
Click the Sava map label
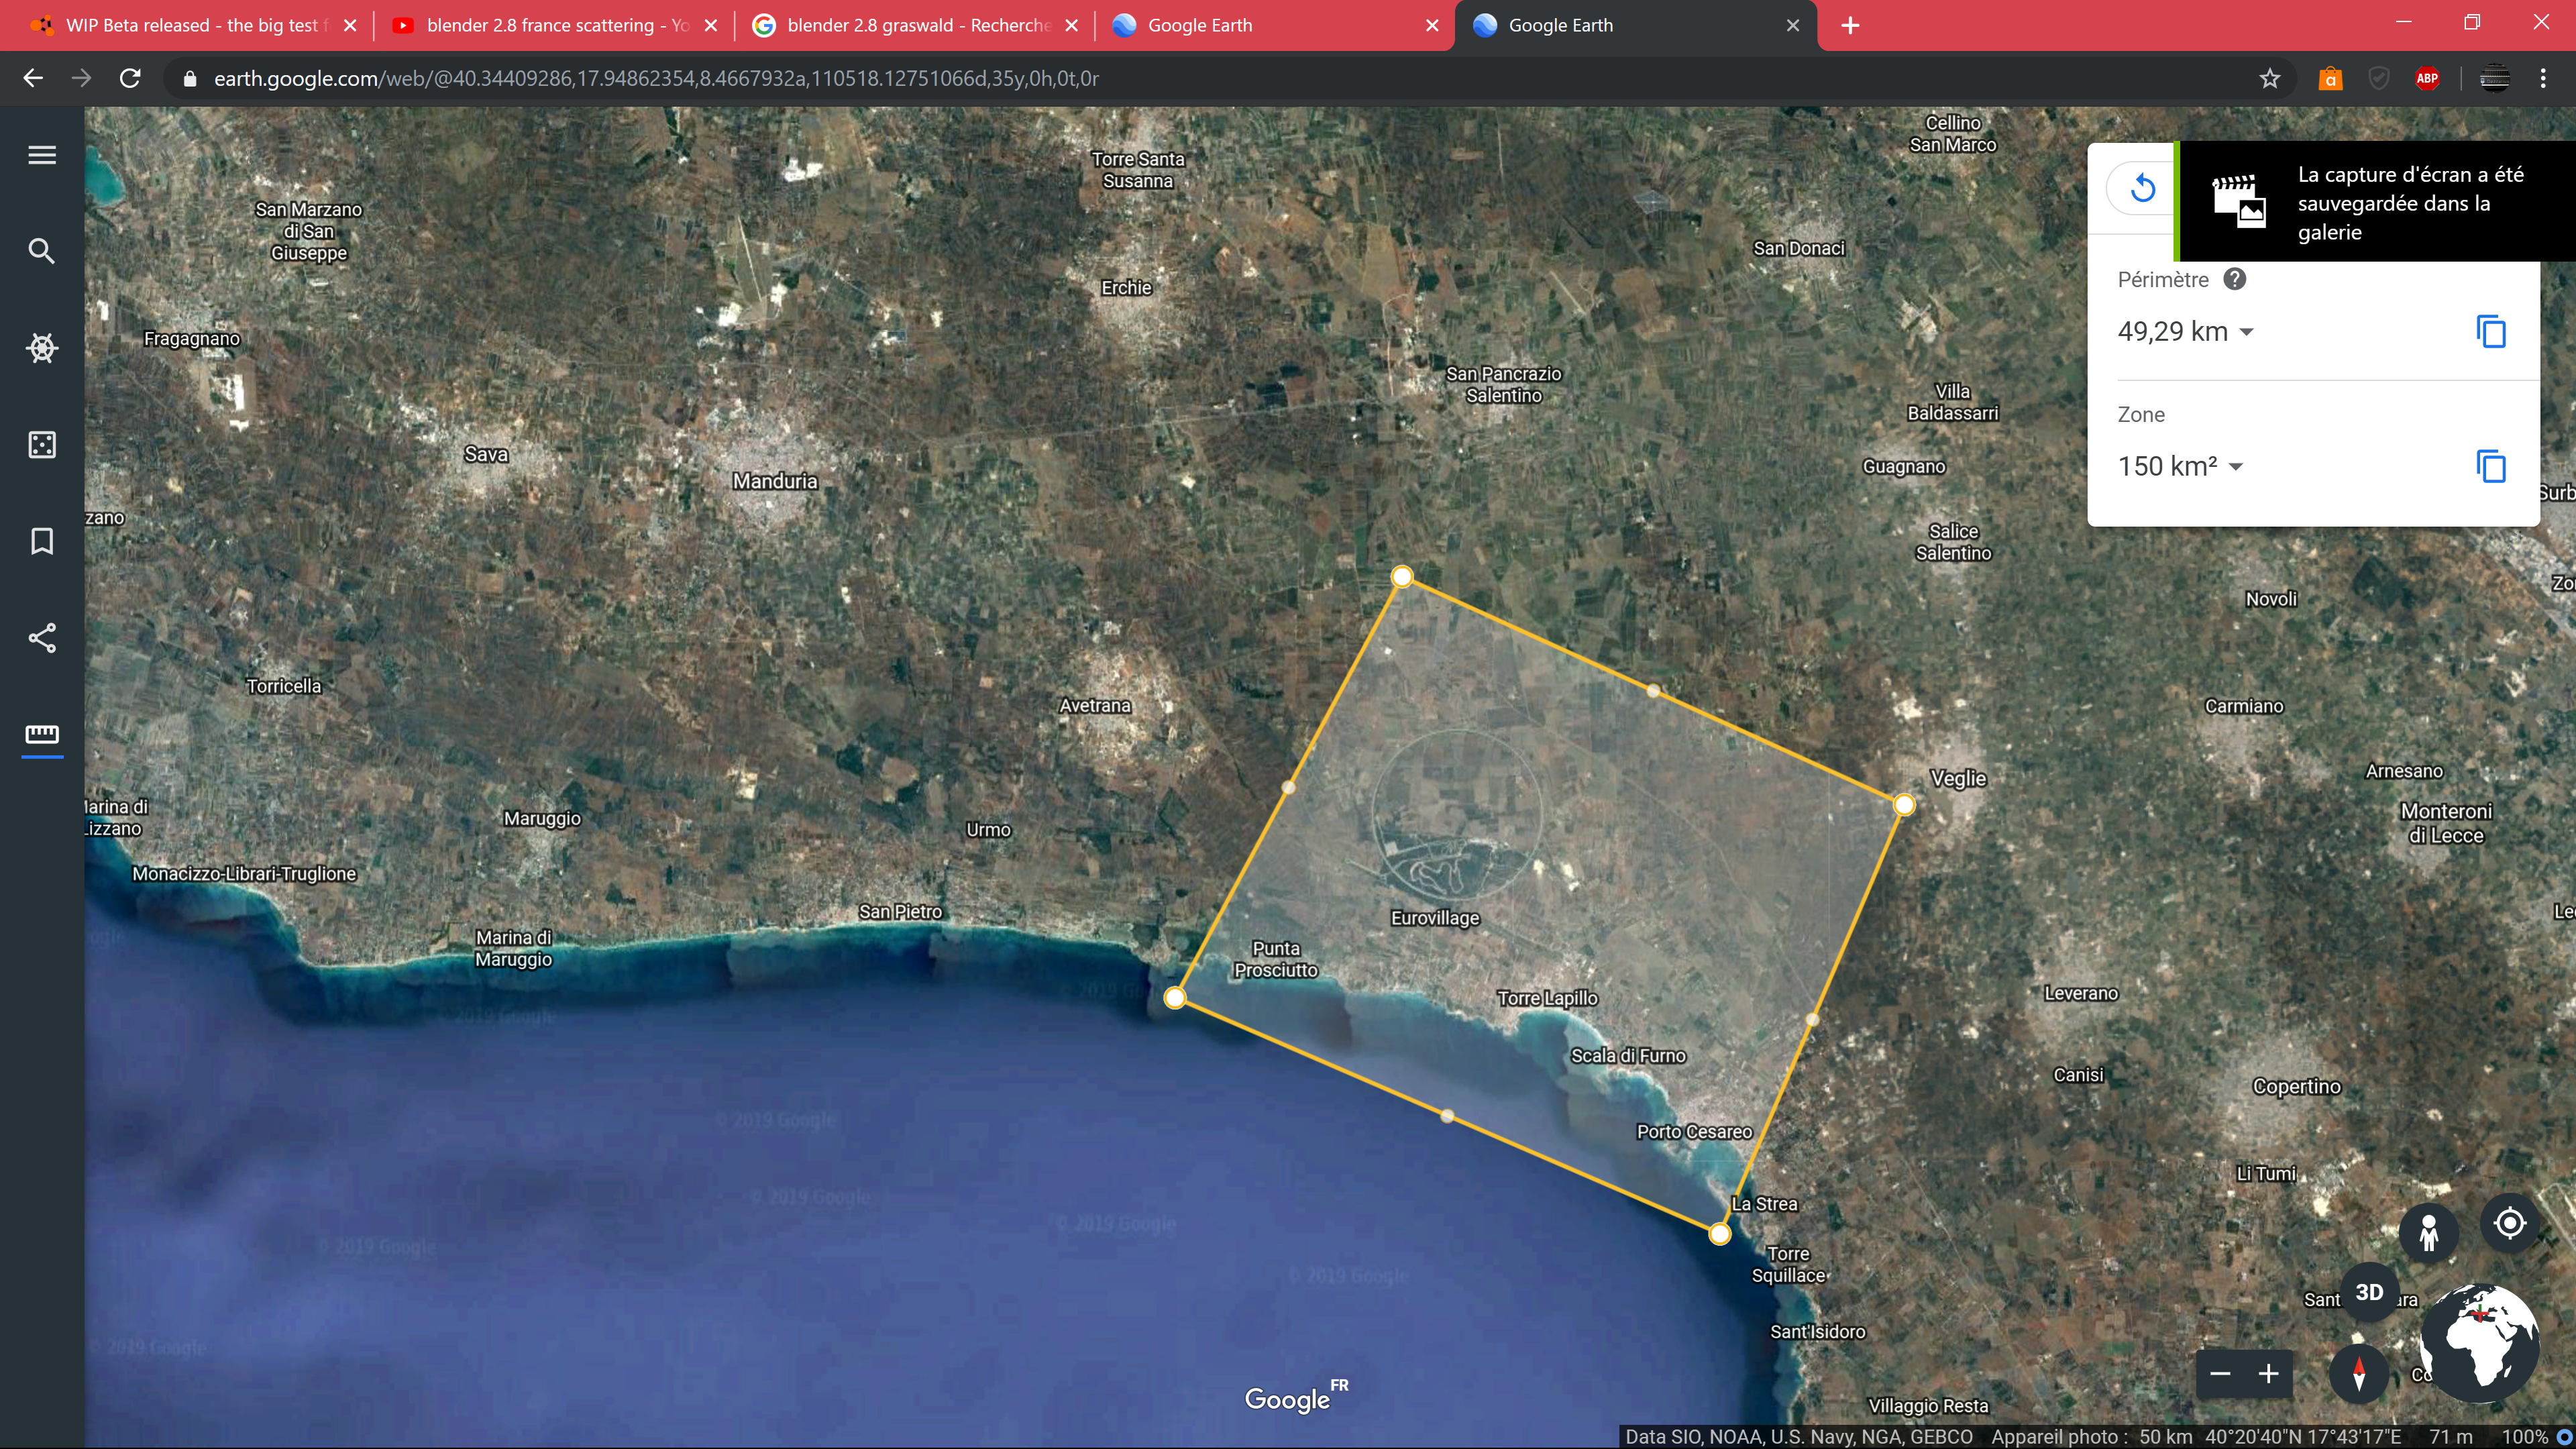486,454
